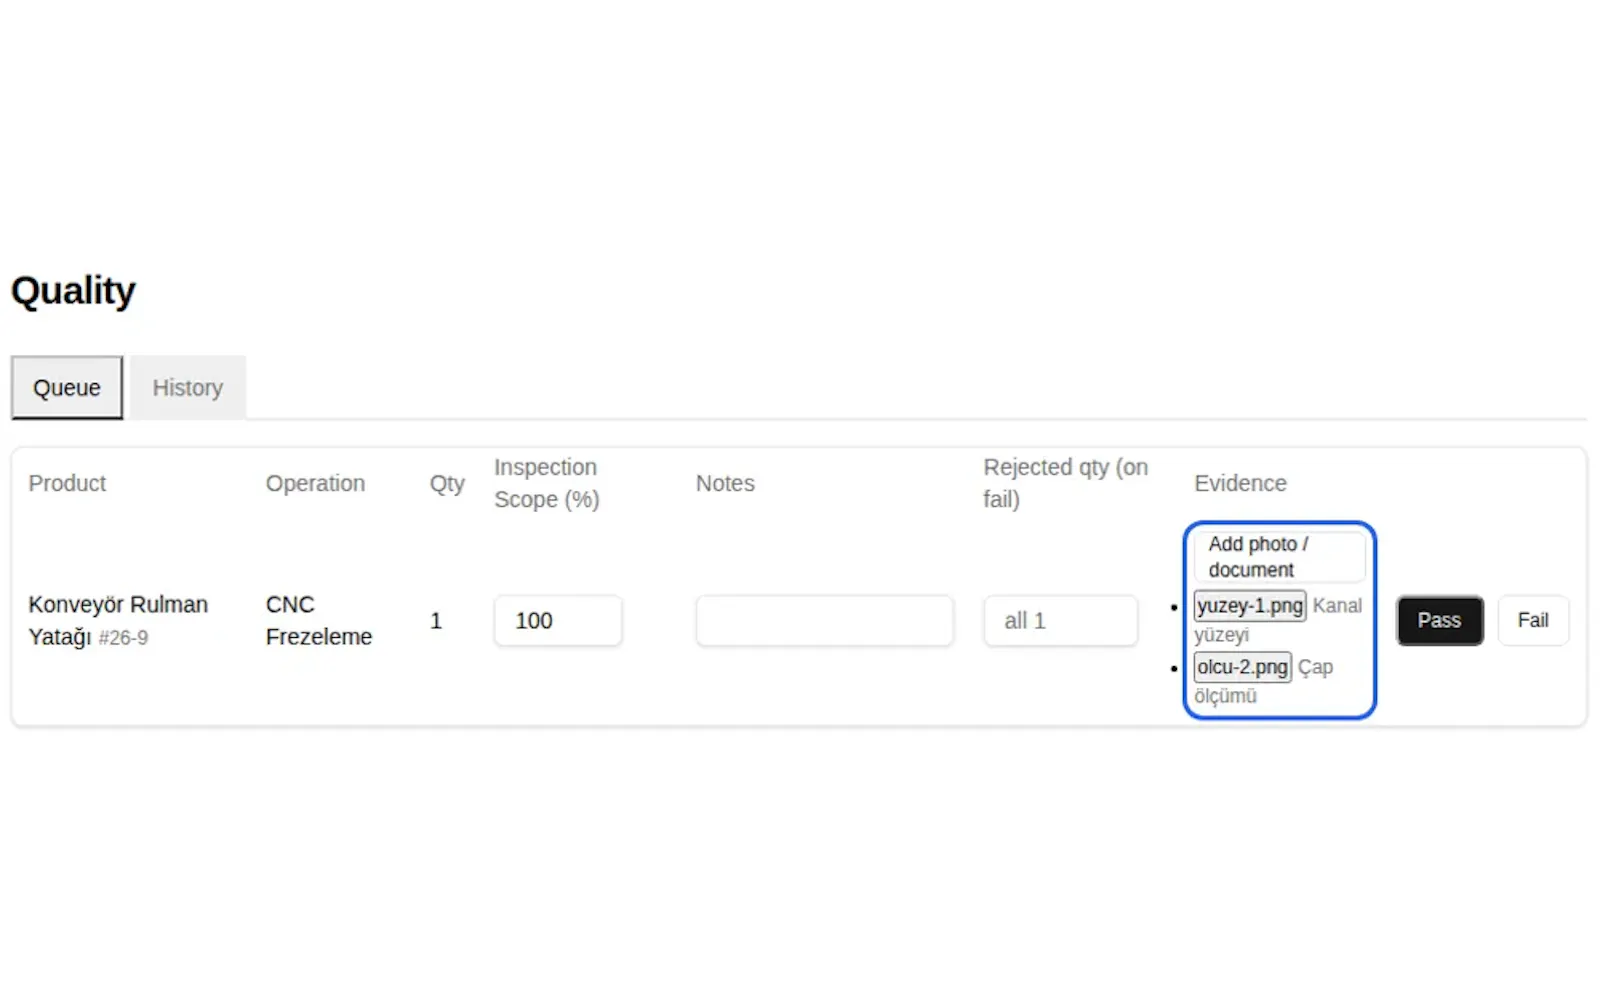Click the Qty value 1
This screenshot has width=1600, height=1000.
[x=436, y=621]
